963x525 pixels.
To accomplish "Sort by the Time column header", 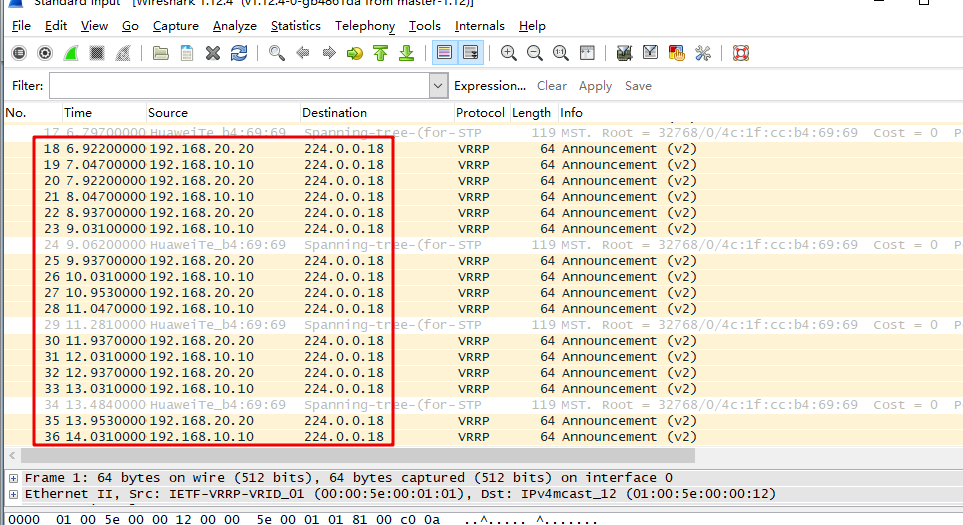I will click(x=104, y=113).
